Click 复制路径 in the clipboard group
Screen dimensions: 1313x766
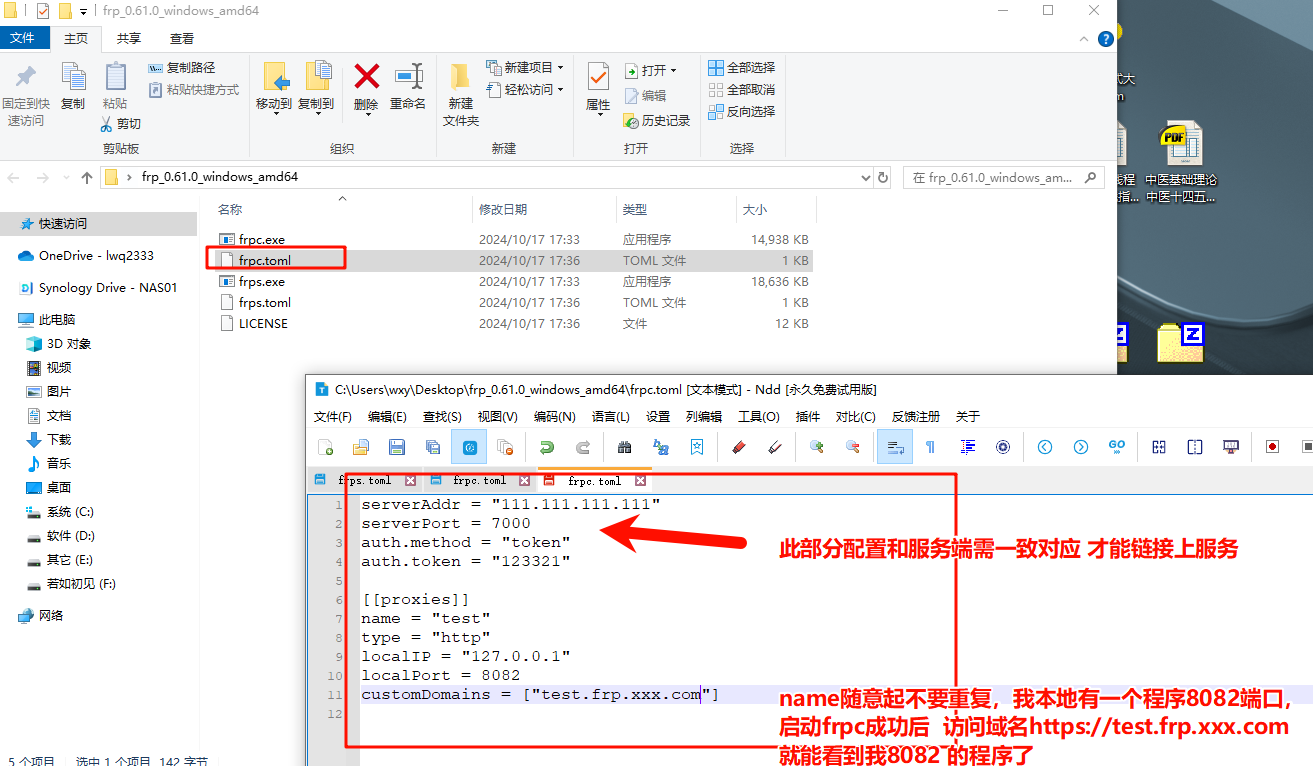click(182, 68)
